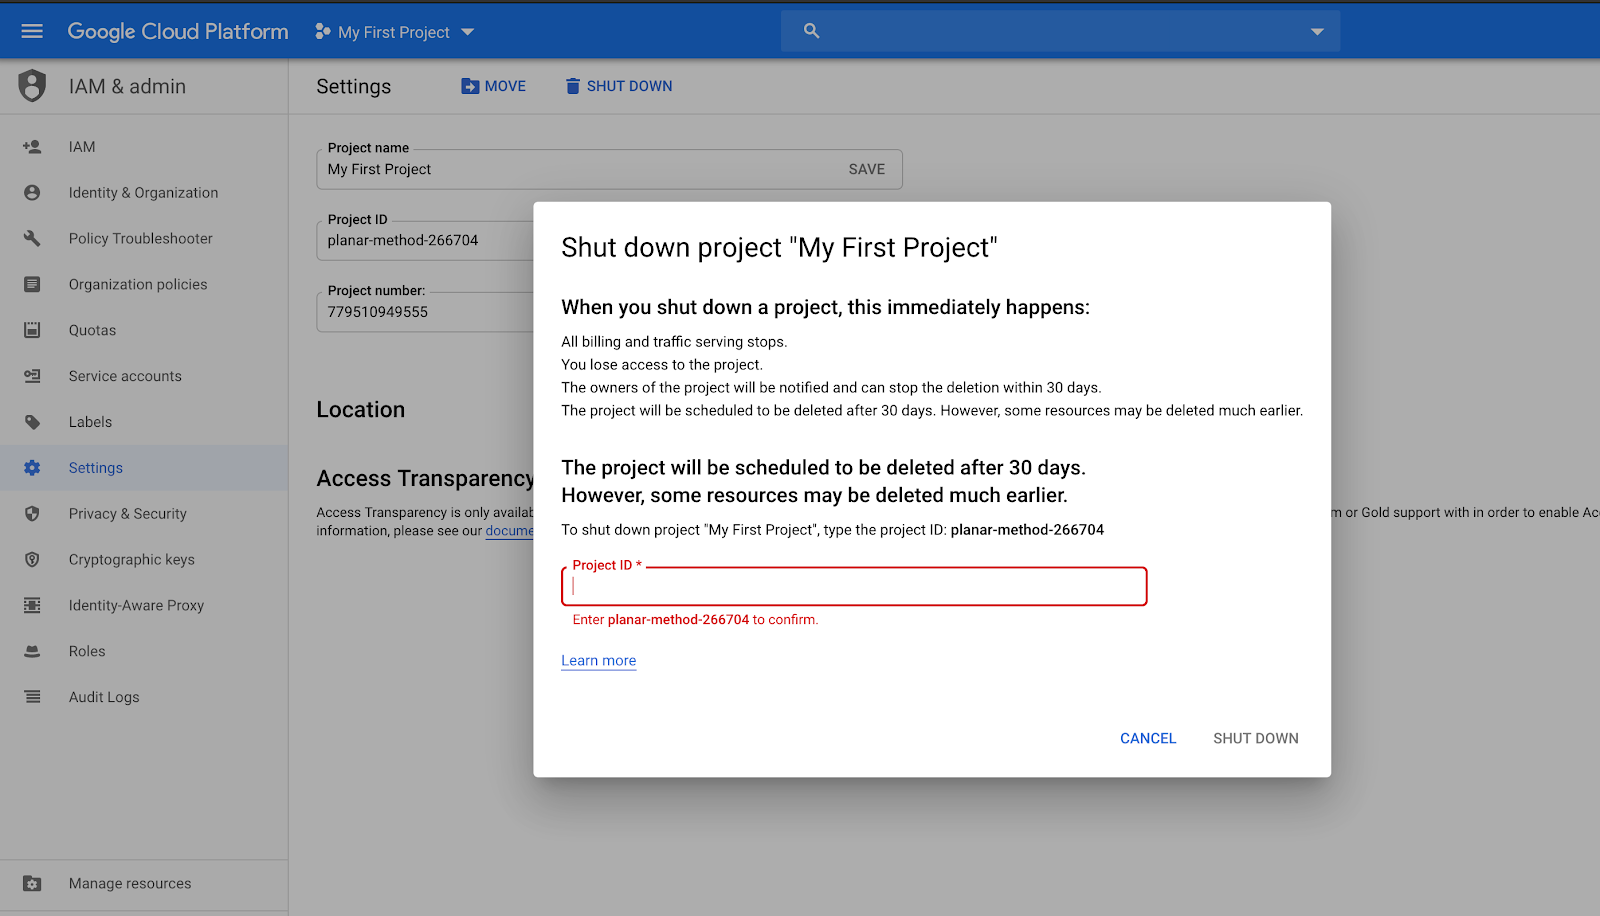Click the 'IAM & admin' heading
This screenshot has width=1600, height=916.
click(x=127, y=87)
